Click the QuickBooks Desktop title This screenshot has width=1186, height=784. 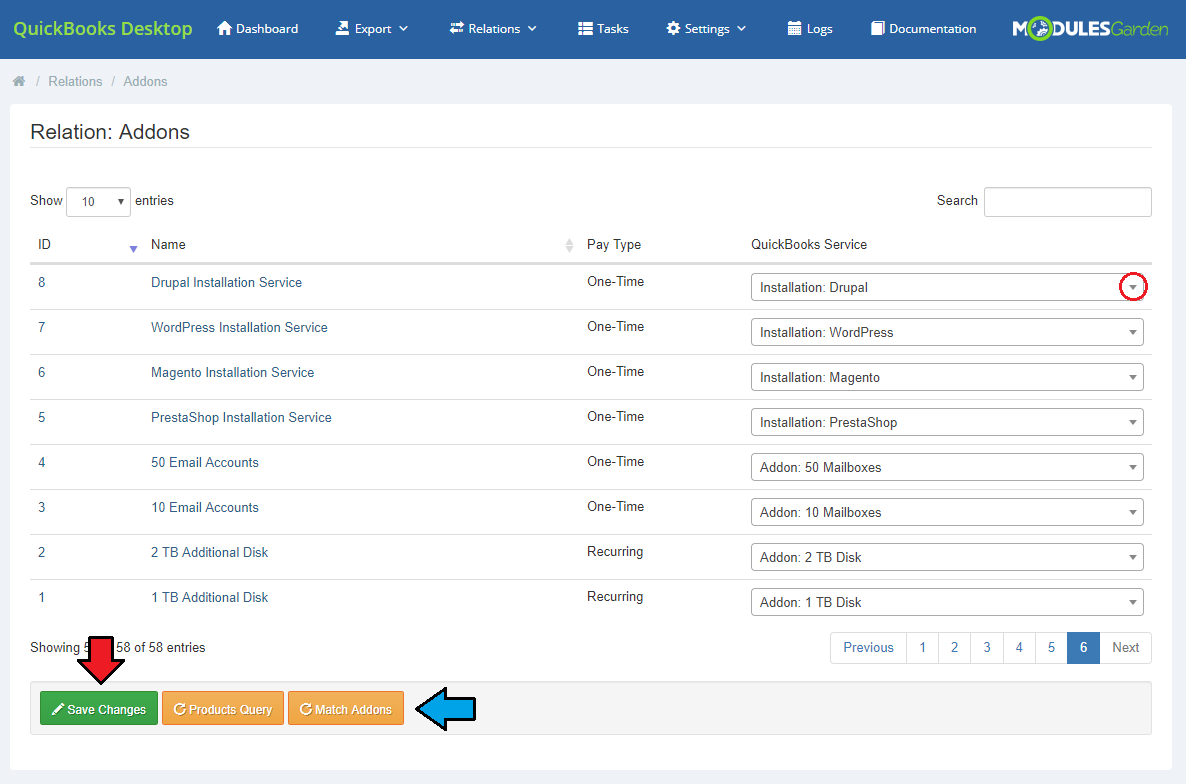[x=103, y=29]
